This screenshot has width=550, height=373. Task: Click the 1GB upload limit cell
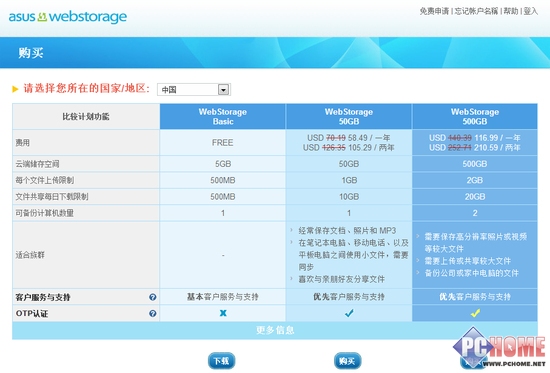click(349, 180)
